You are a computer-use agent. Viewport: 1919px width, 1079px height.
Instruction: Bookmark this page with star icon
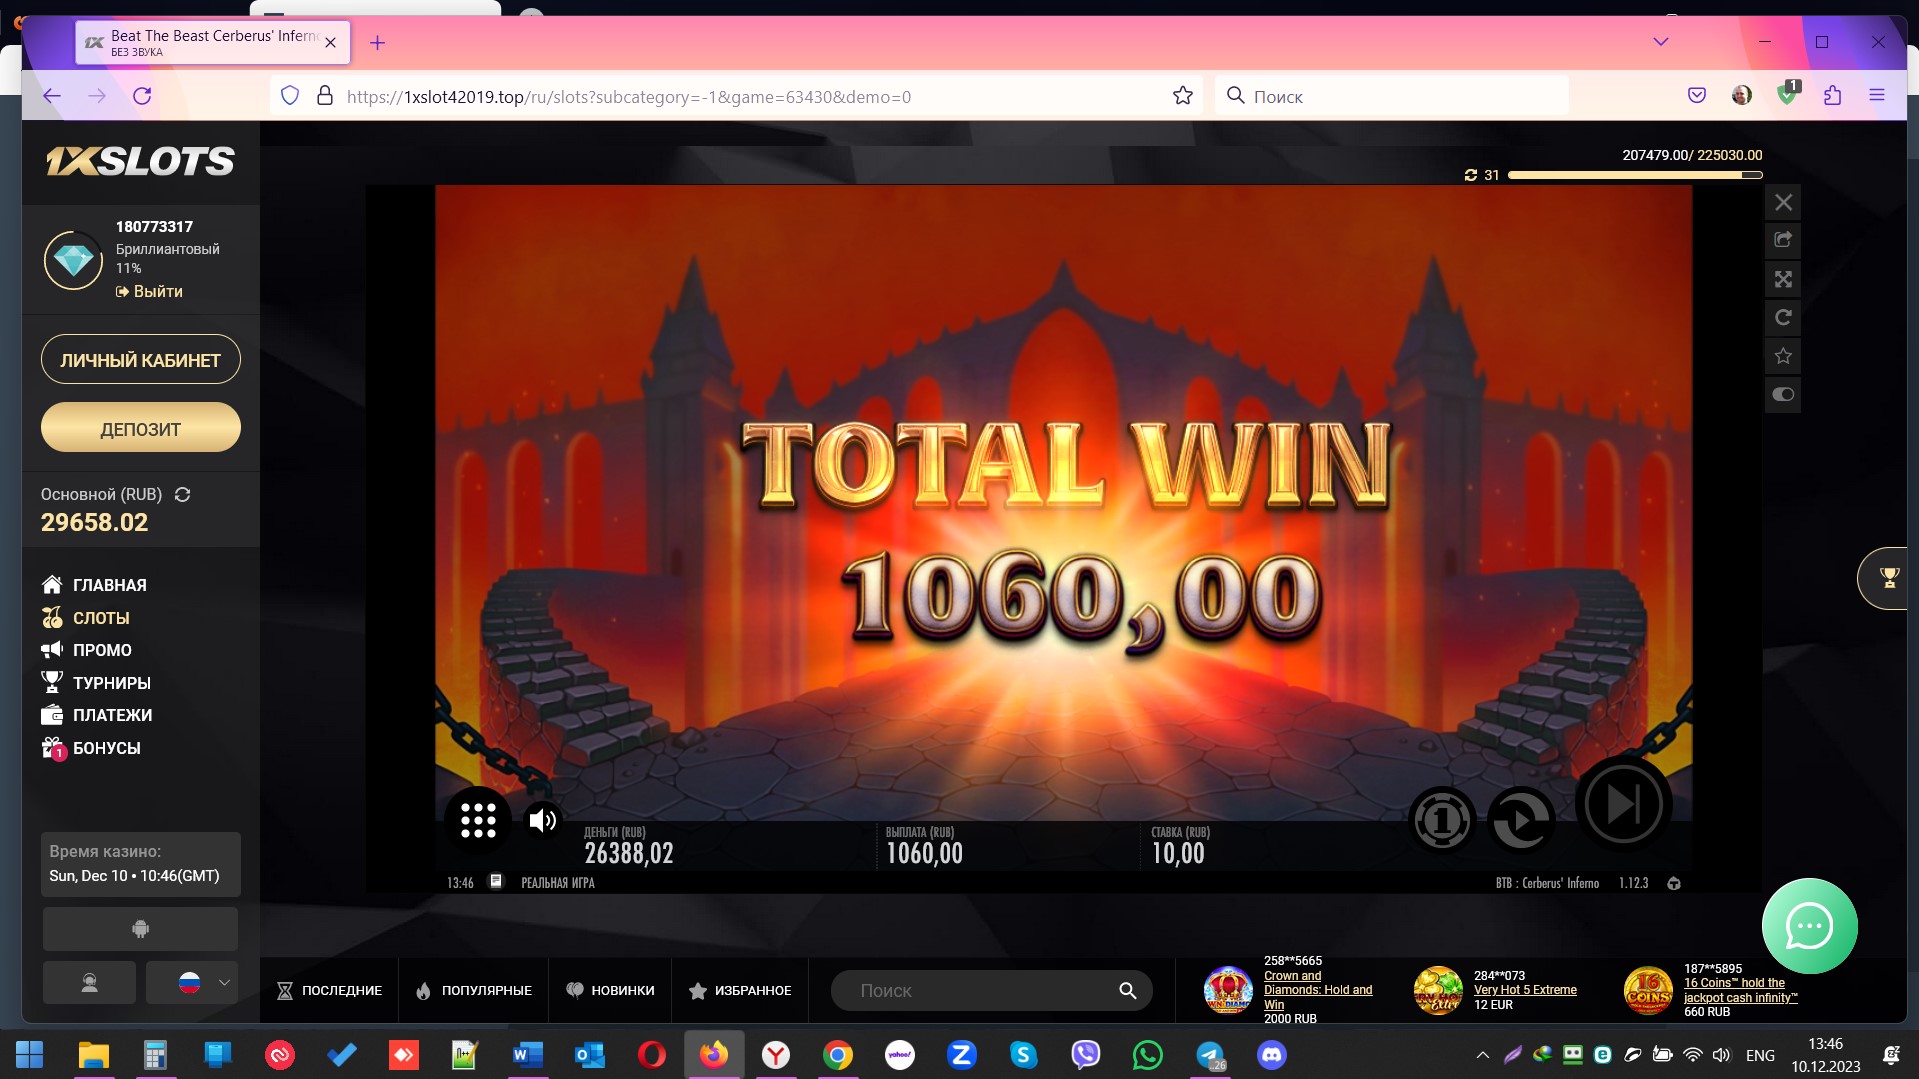tap(1183, 96)
